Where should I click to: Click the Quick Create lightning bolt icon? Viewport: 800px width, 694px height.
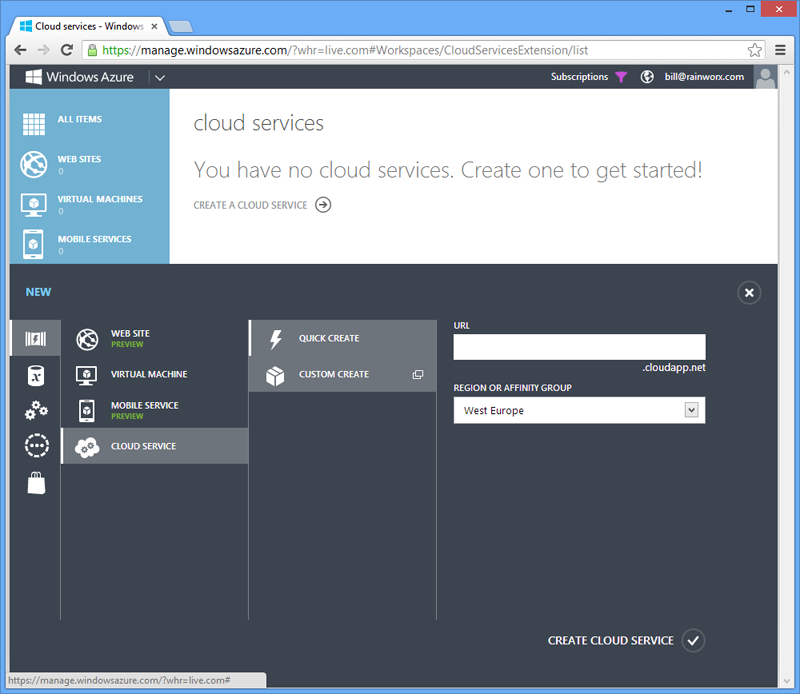point(276,339)
